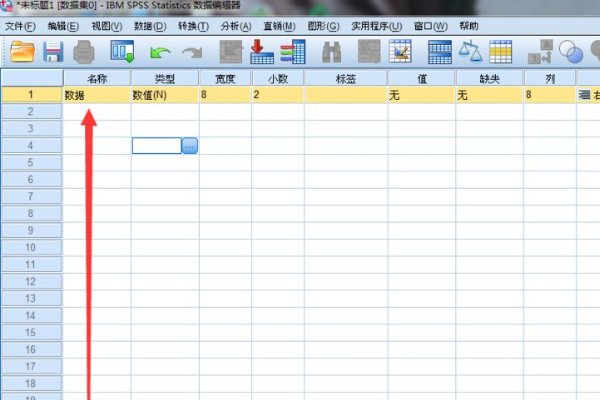Click the gray Redo arrow
This screenshot has height=400, width=600.
click(192, 52)
